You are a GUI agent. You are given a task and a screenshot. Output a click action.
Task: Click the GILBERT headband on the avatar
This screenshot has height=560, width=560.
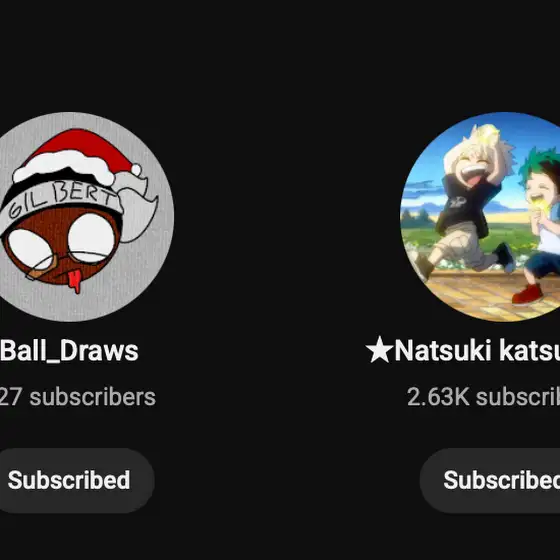61,204
